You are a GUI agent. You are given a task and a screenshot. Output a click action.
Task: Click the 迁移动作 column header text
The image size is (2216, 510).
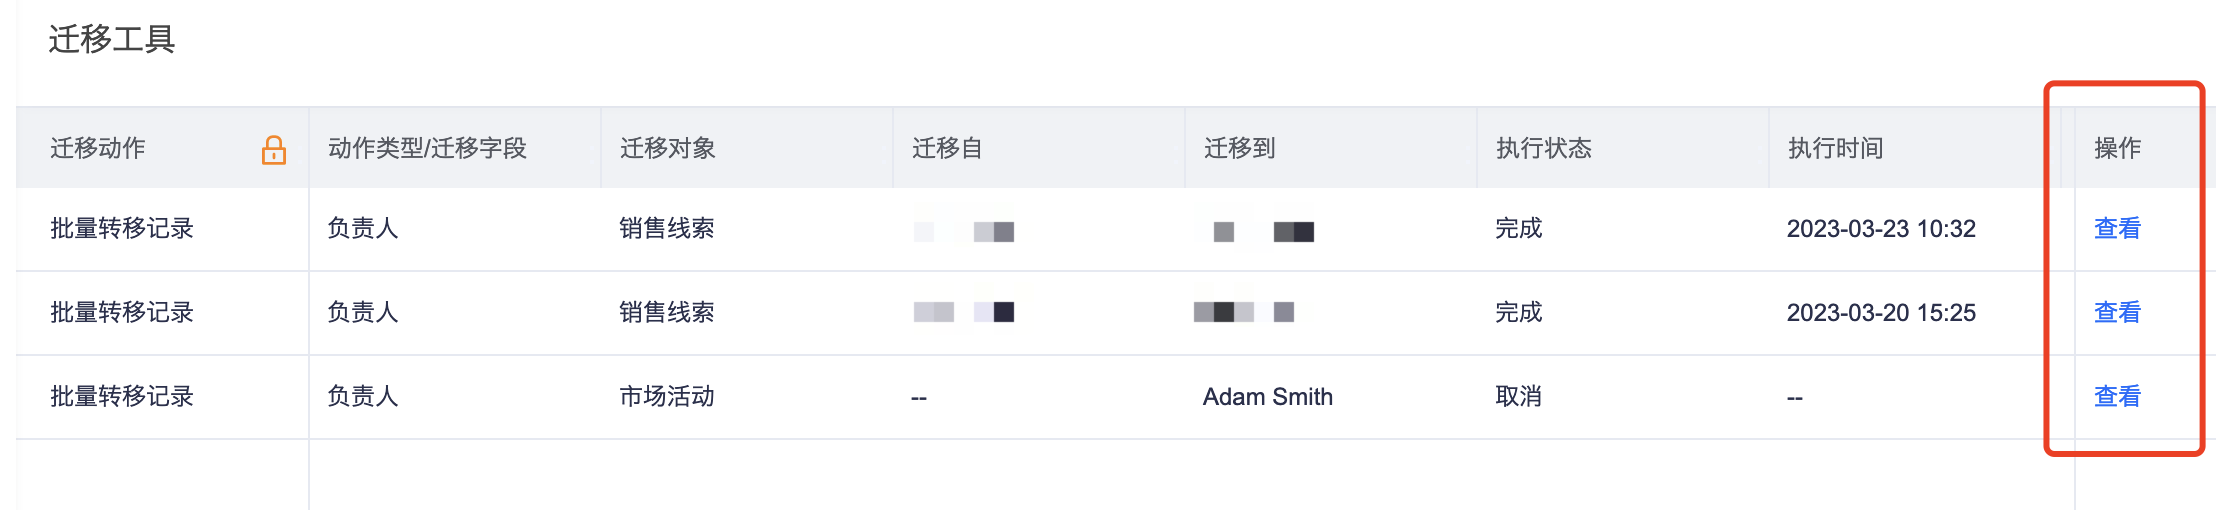[x=98, y=149]
